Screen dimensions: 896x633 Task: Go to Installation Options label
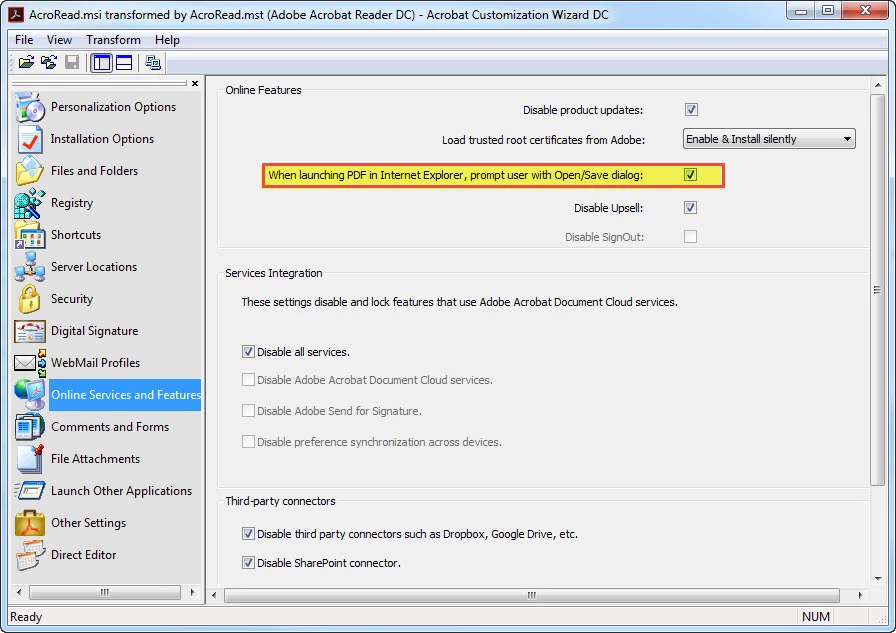click(x=102, y=139)
